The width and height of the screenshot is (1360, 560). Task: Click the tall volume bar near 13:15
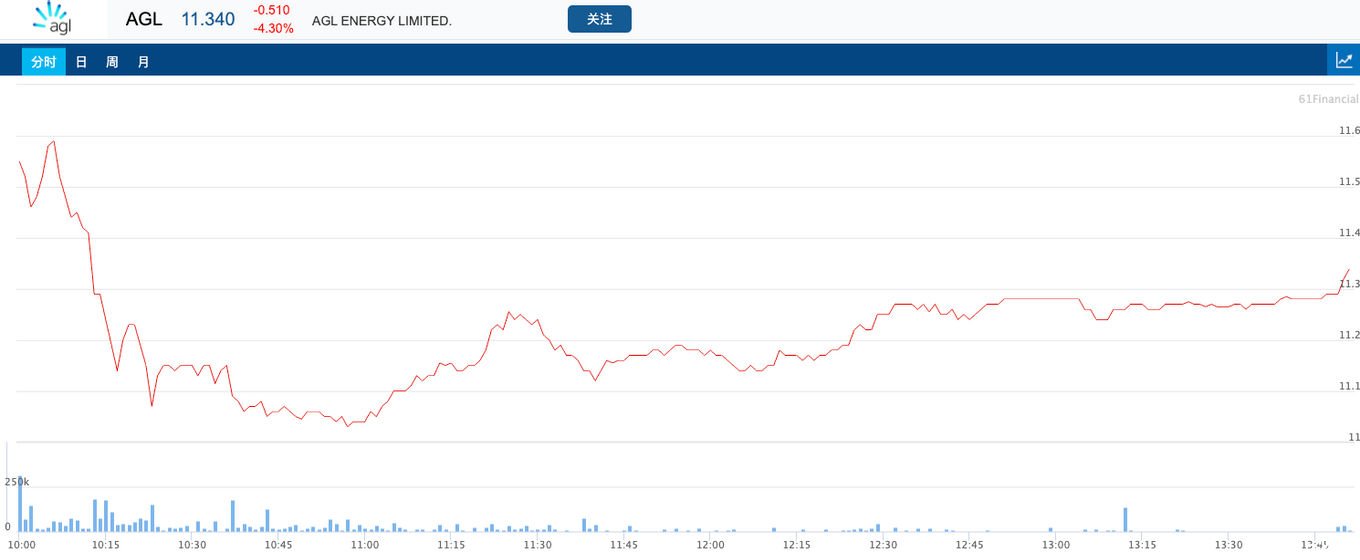coord(1125,520)
